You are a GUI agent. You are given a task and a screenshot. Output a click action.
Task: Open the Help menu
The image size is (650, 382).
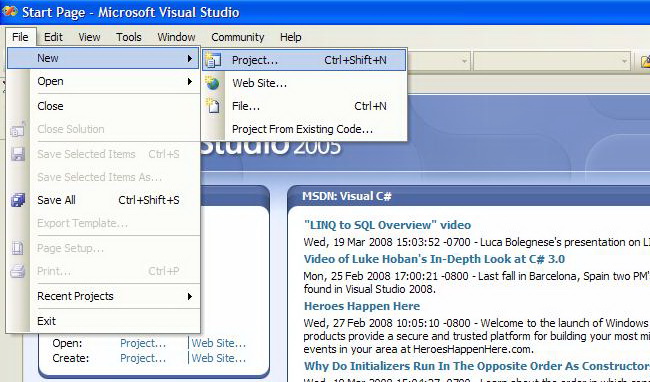[290, 37]
